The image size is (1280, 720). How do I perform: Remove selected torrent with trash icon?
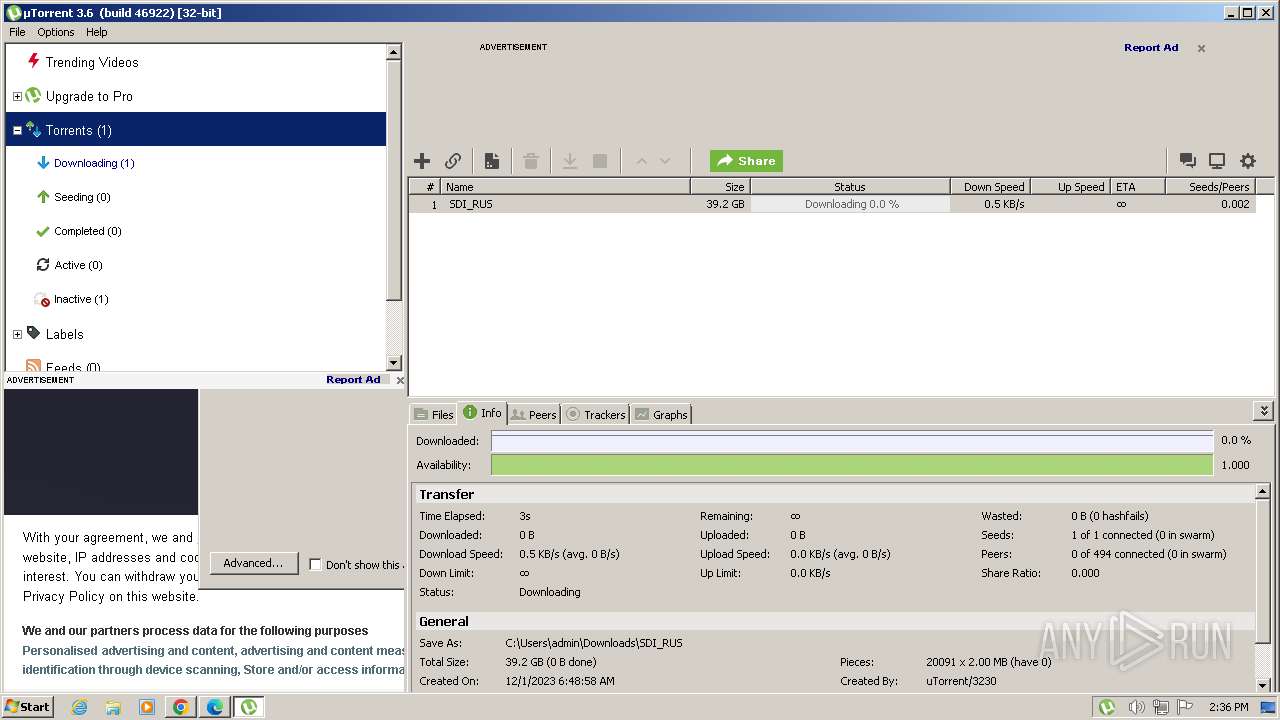pyautogui.click(x=531, y=161)
